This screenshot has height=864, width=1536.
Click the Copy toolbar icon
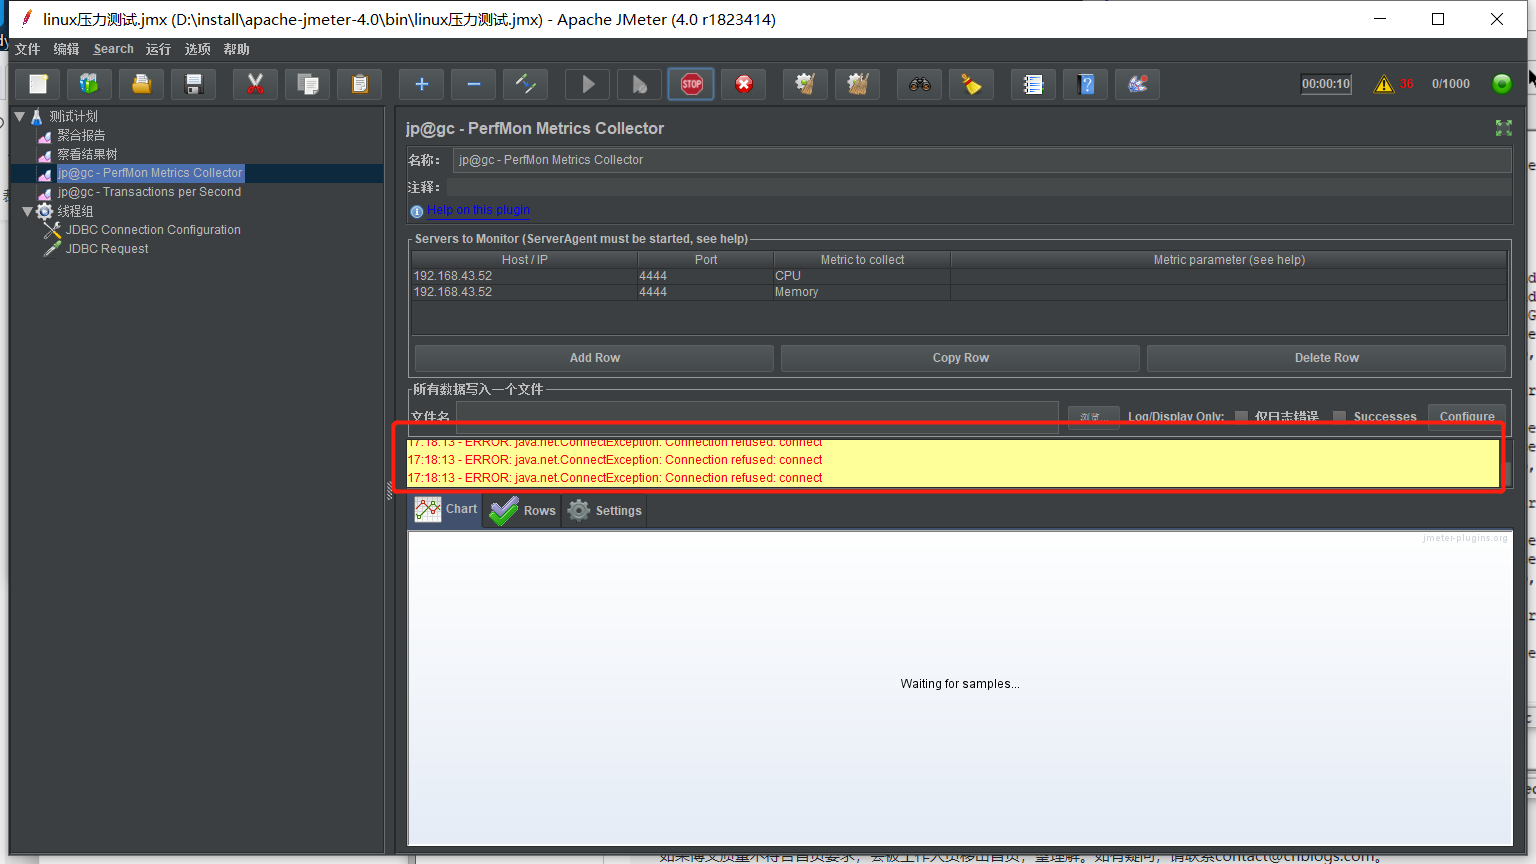308,84
